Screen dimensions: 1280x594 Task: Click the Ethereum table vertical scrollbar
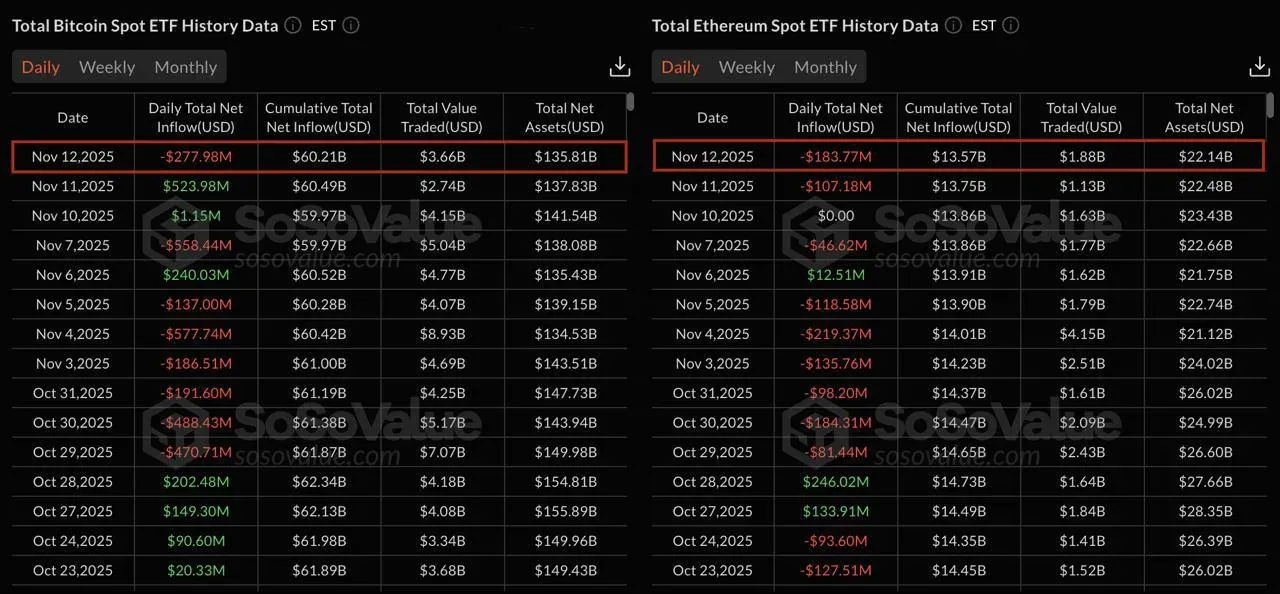pyautogui.click(x=1270, y=102)
